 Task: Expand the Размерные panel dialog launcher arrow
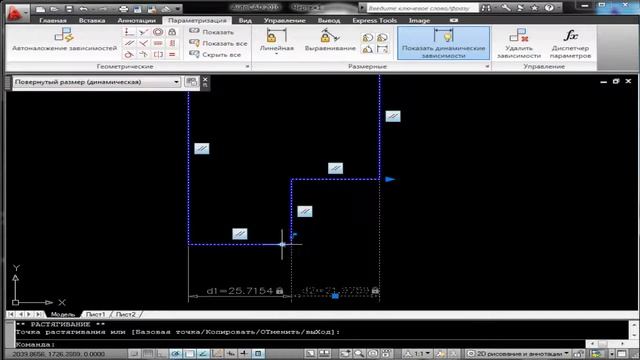point(487,67)
